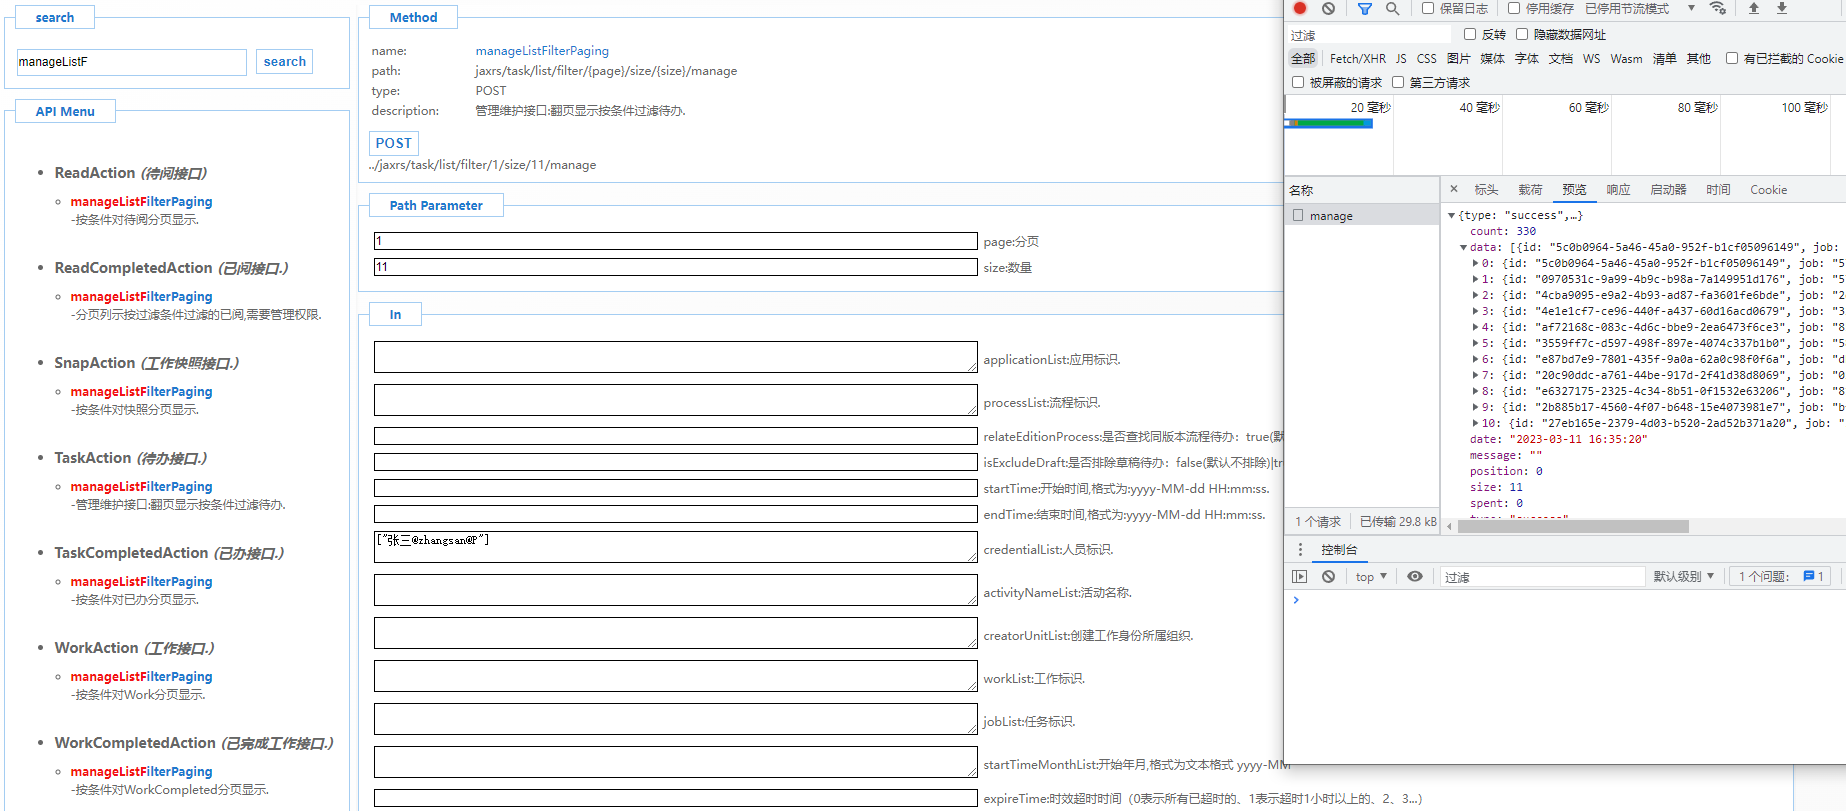
Task: Switch to the 标头 headers tab
Action: click(1486, 190)
